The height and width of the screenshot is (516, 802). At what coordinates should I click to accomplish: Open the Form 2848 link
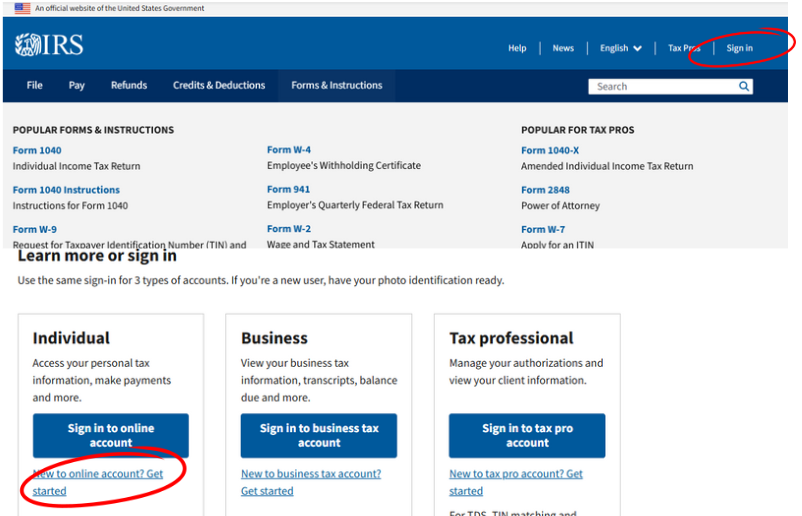[x=545, y=190]
